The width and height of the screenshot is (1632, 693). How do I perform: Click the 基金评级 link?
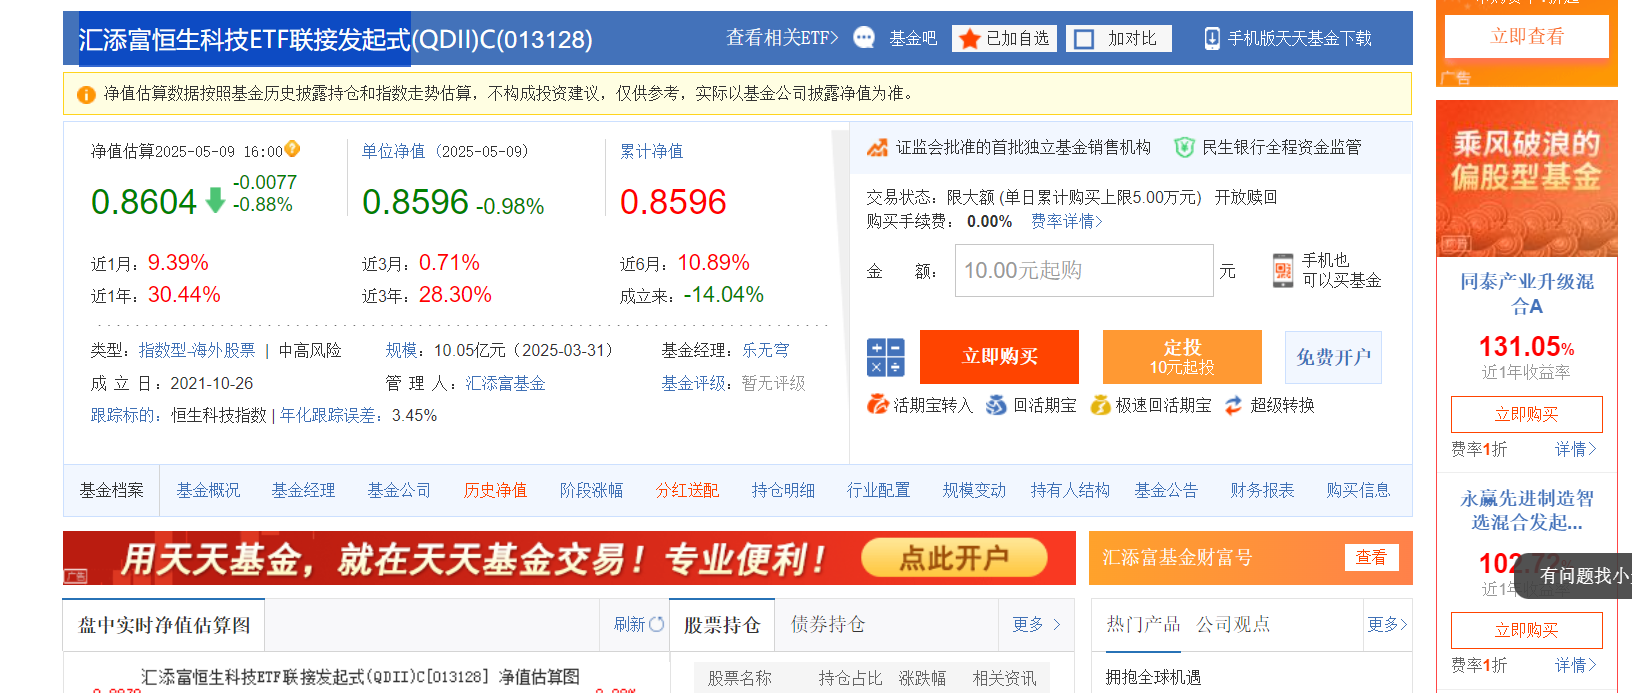pyautogui.click(x=693, y=383)
